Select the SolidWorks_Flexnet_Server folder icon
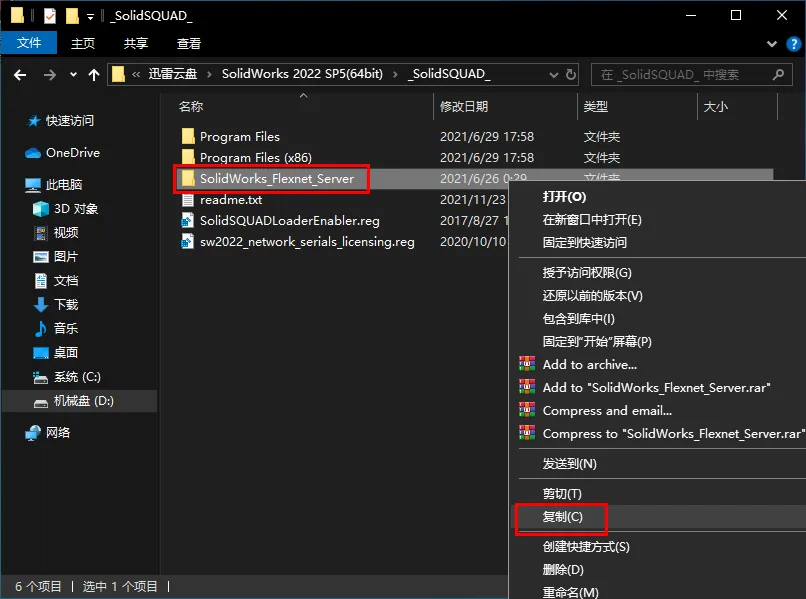Viewport: 806px width, 599px height. pyautogui.click(x=188, y=178)
